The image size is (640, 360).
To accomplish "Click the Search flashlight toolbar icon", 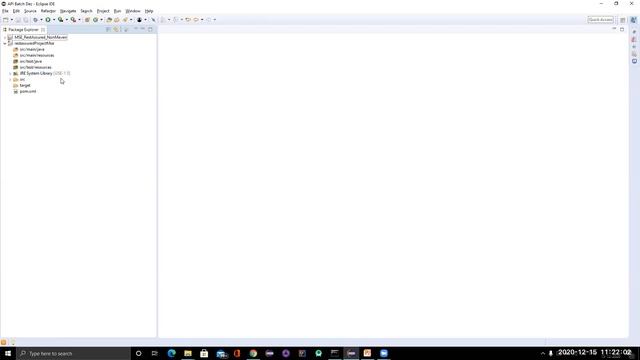I will click(125, 20).
